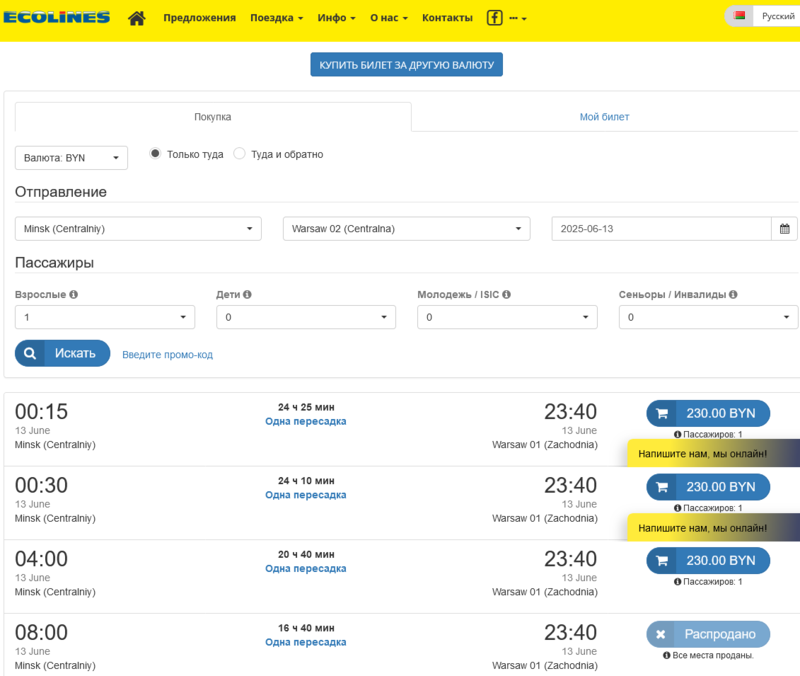The image size is (800, 676).
Task: Click the 2025-06-13 date field
Action: click(661, 229)
